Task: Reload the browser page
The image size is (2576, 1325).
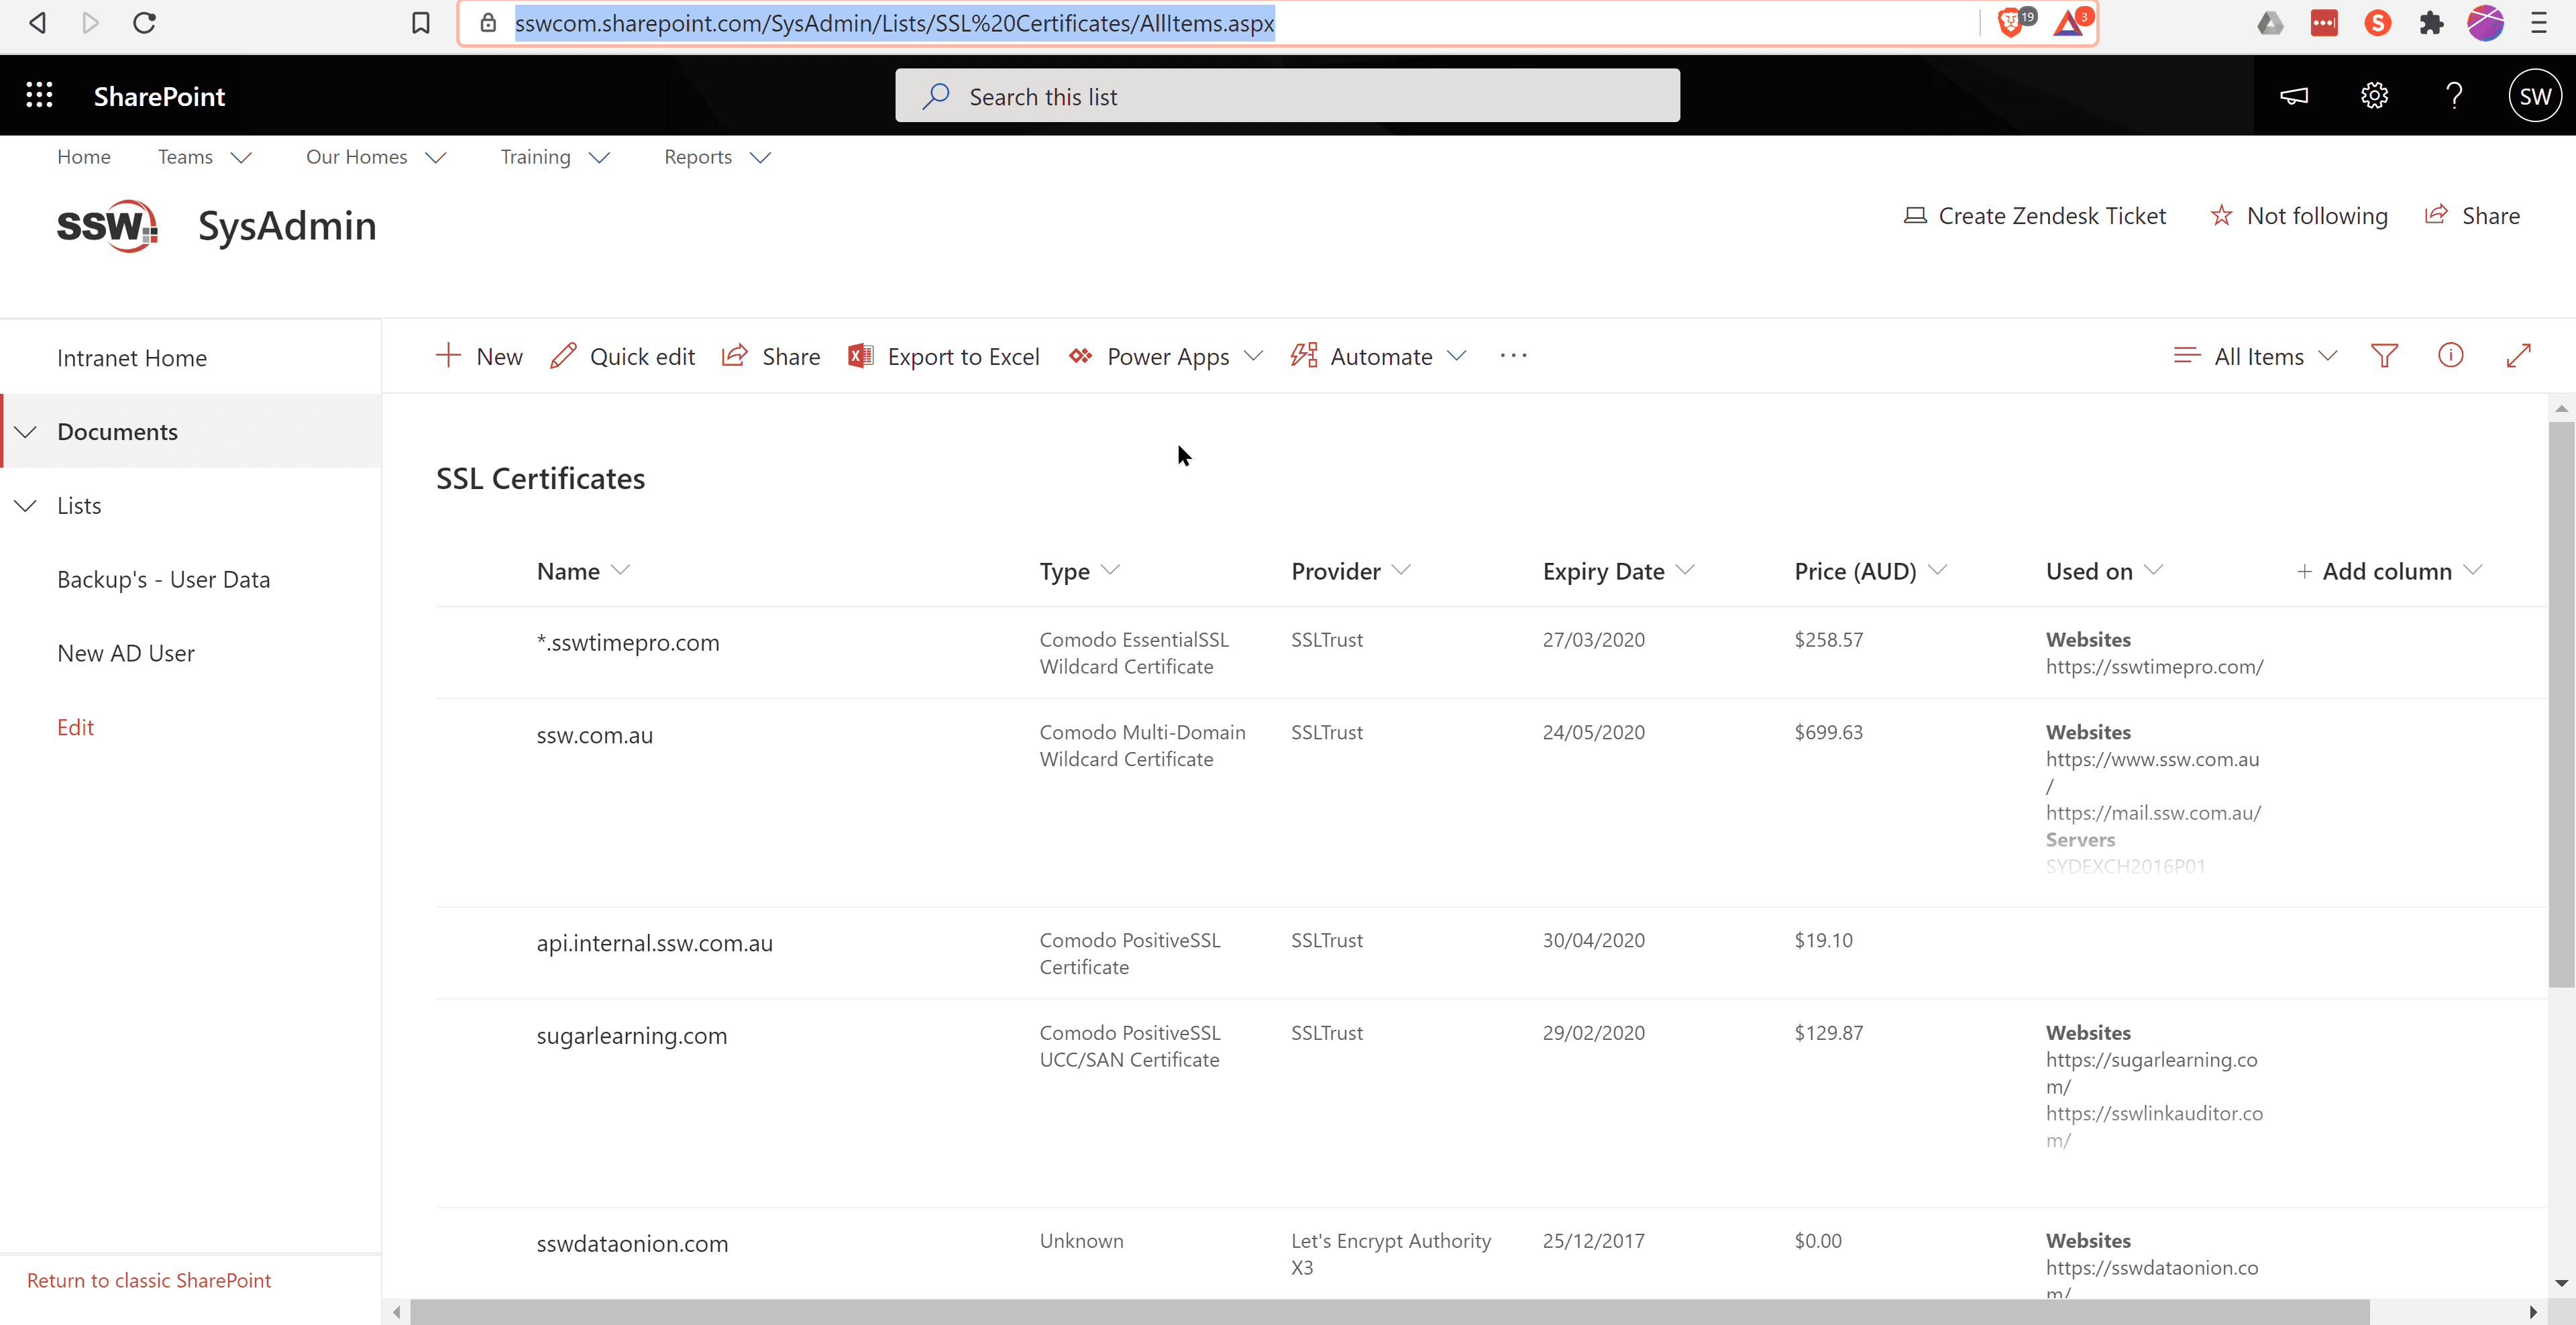Action: [145, 23]
